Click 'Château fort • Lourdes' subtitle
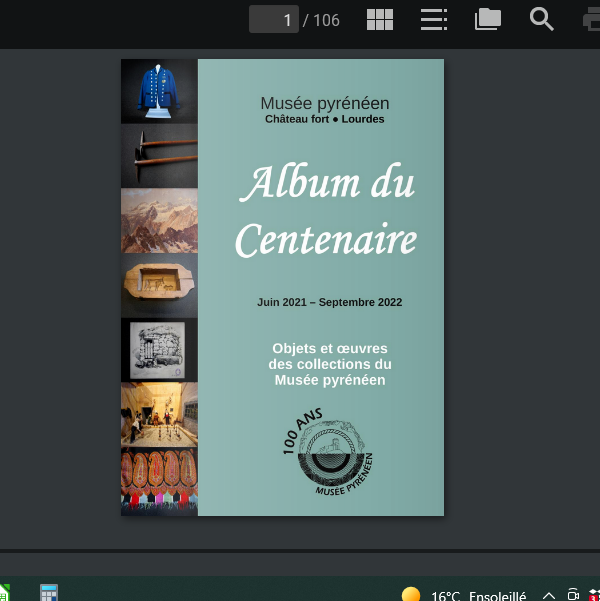 324,119
